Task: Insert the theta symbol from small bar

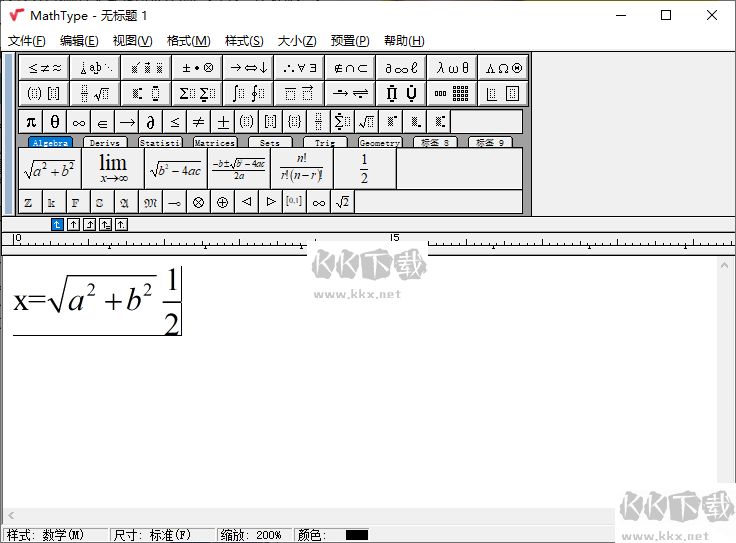Action: (55, 122)
